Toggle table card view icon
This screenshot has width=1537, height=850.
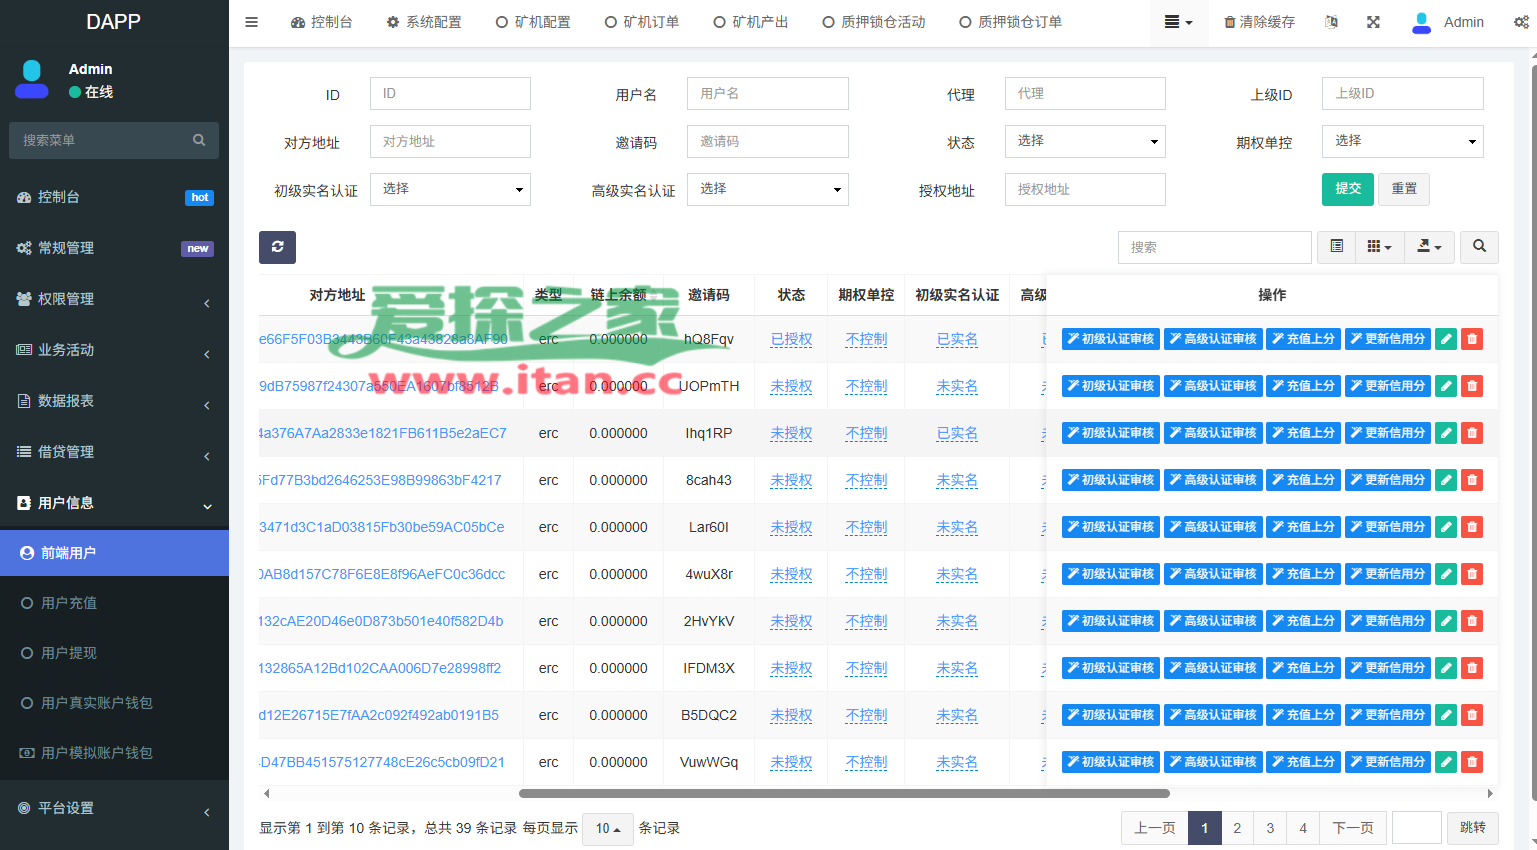(1336, 246)
